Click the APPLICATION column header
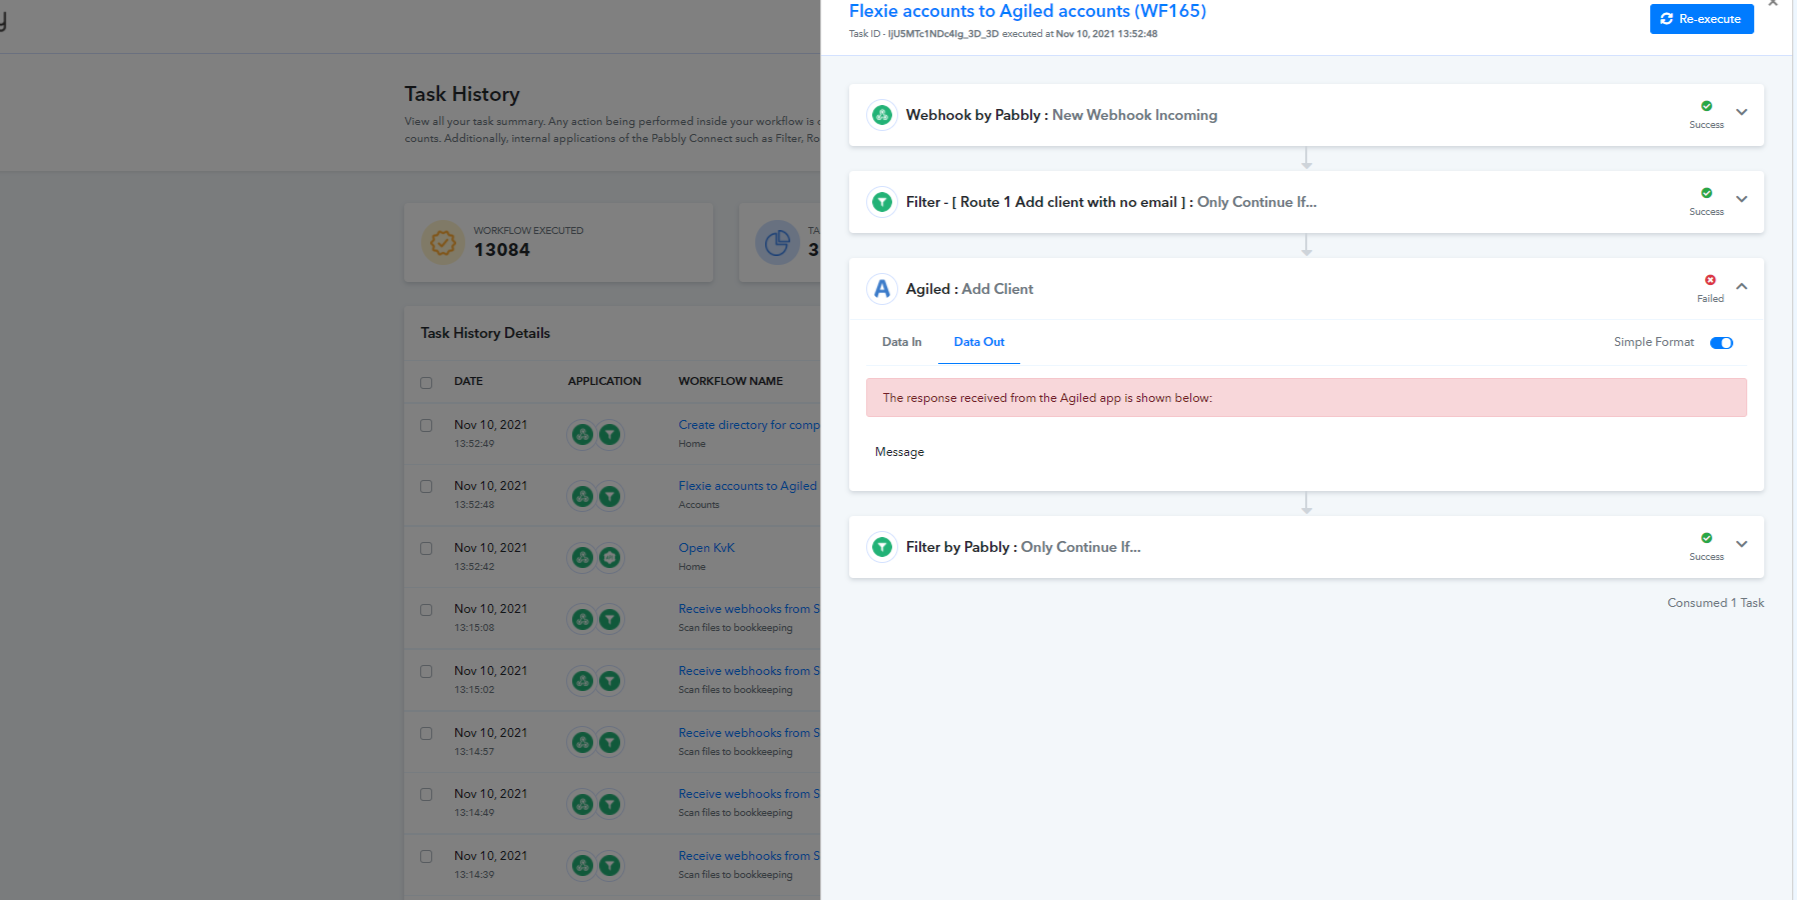The width and height of the screenshot is (1797, 900). pos(605,381)
